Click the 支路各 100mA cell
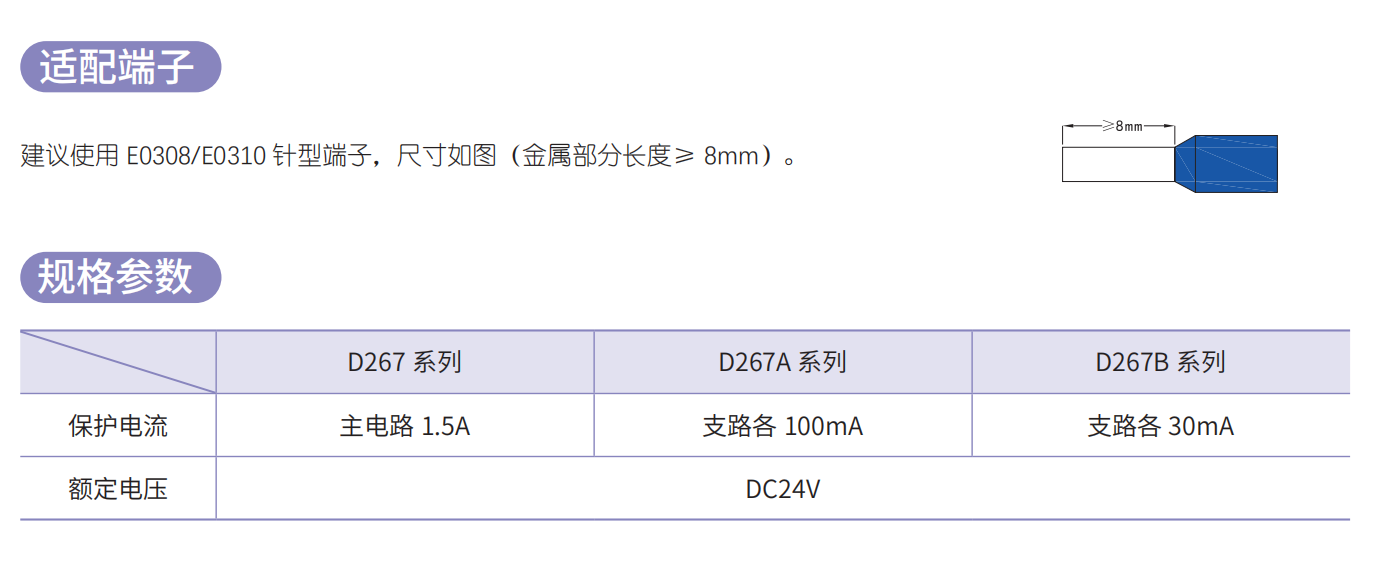The height and width of the screenshot is (579, 1394). [x=783, y=426]
